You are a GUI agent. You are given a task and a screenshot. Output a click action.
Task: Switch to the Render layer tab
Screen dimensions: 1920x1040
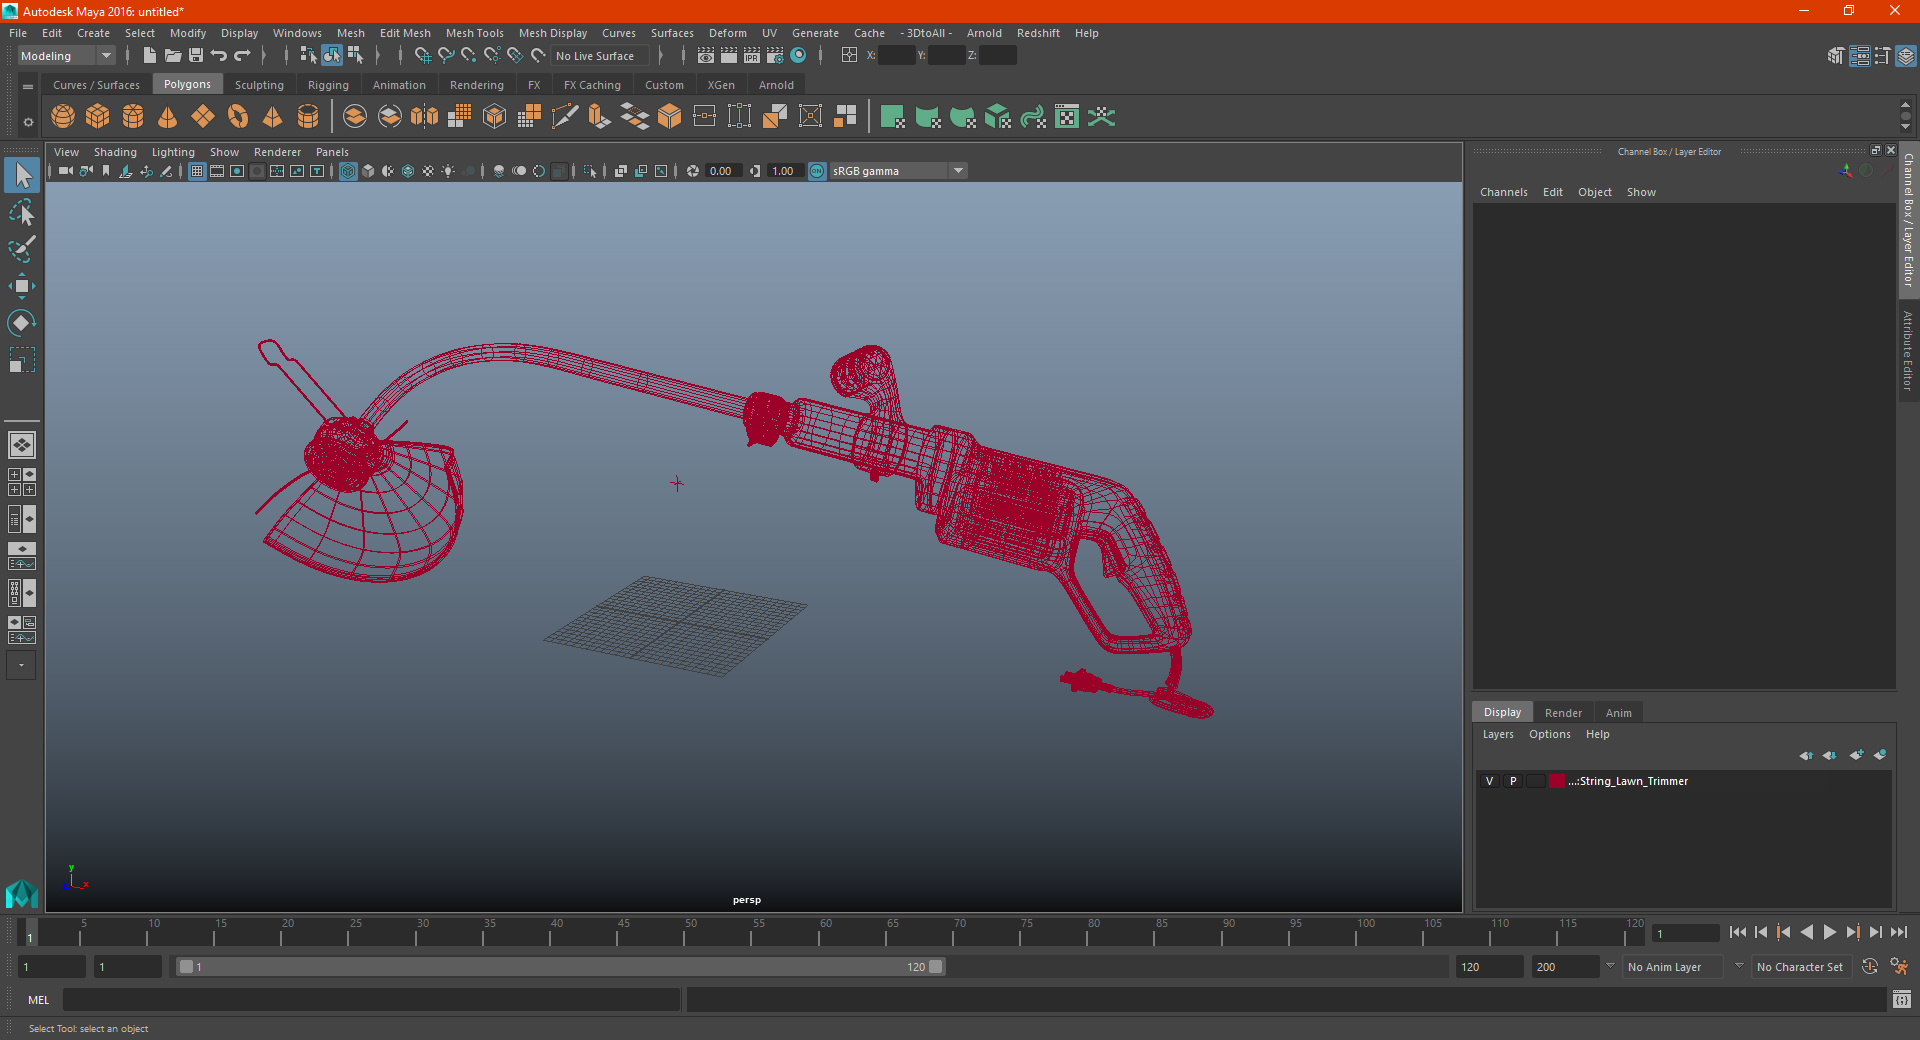click(1563, 713)
